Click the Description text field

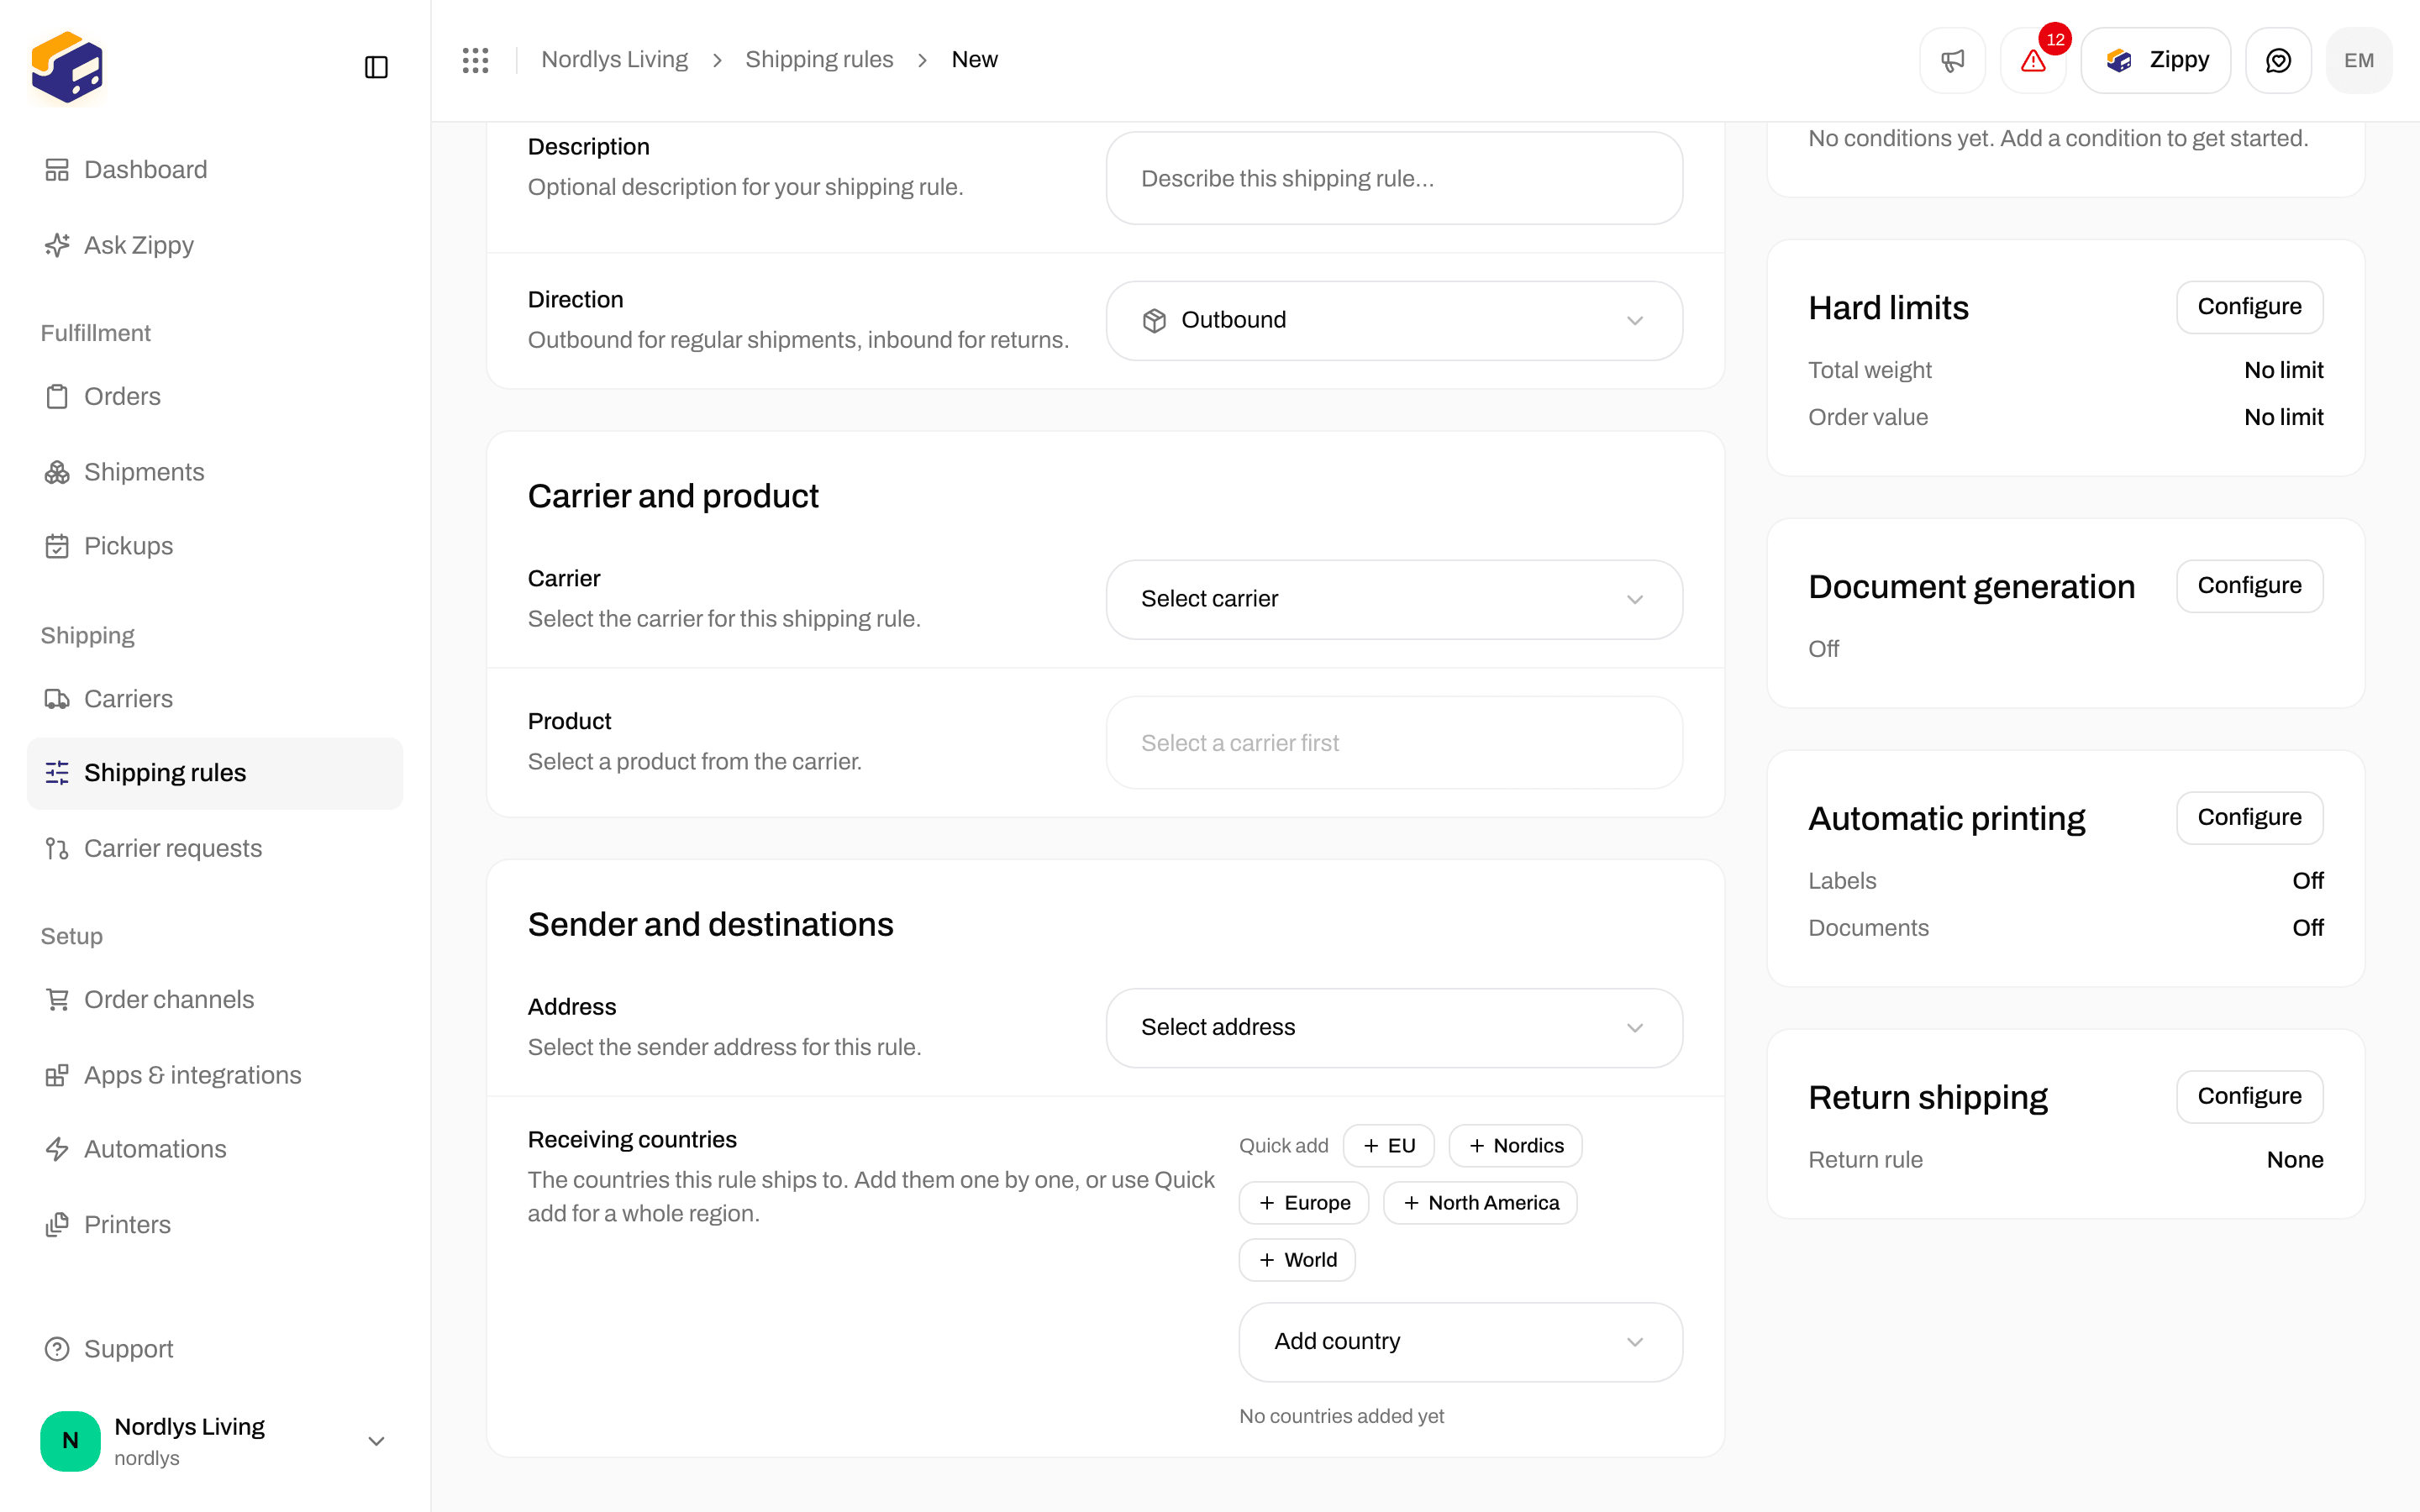click(x=1394, y=178)
